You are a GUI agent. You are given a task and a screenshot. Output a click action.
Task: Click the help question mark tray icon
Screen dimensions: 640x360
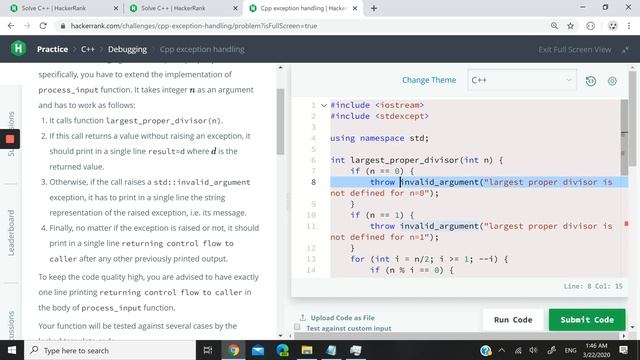click(x=485, y=350)
